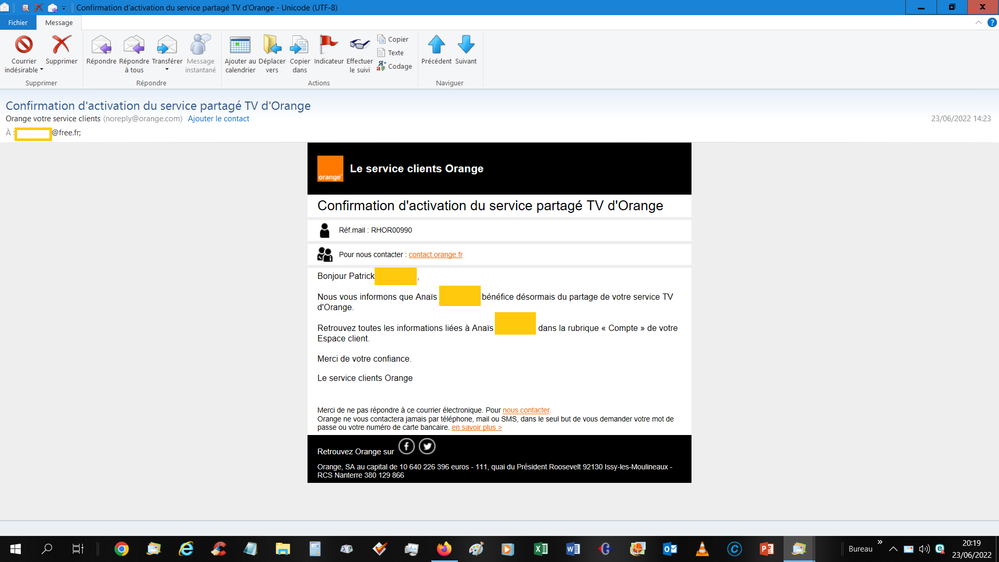Click the Windows Start button
This screenshot has width=999, height=562.
[x=15, y=549]
